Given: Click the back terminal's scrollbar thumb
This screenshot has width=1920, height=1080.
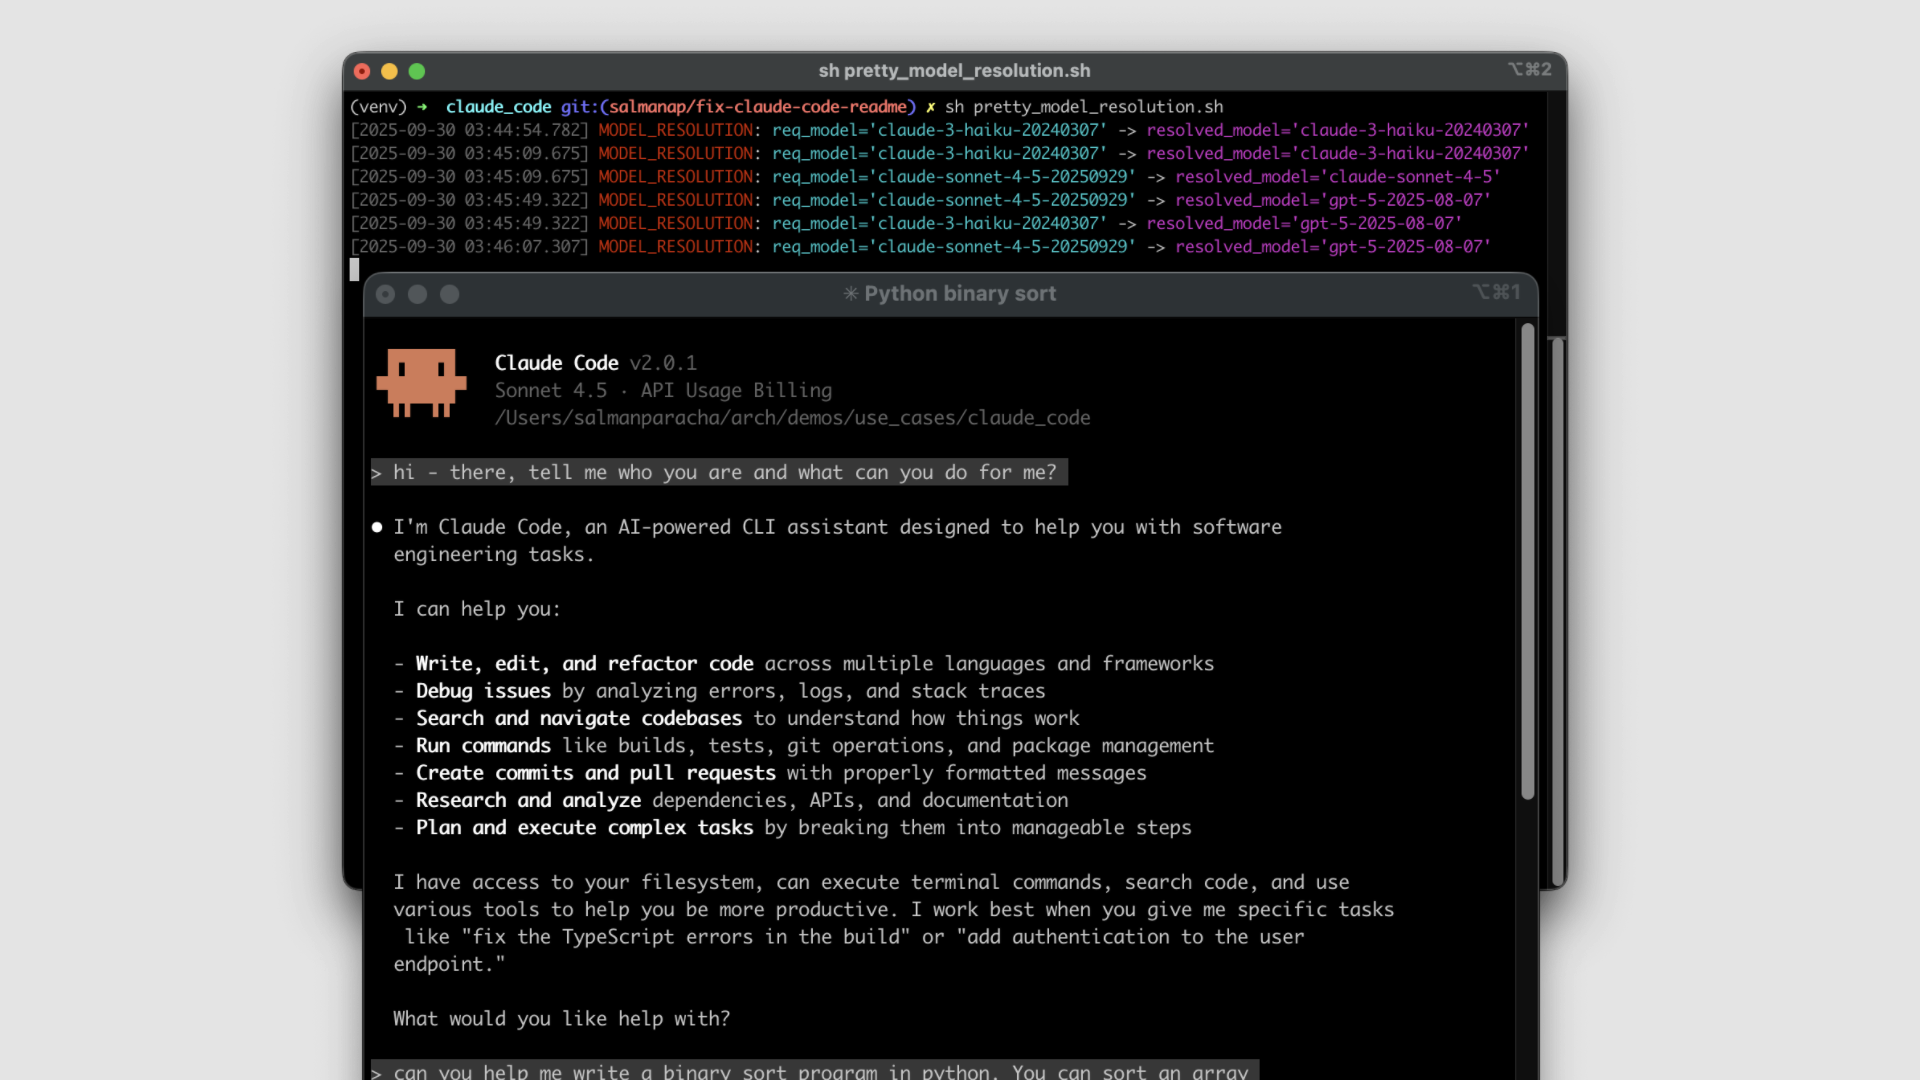Looking at the screenshot, I should click(x=1557, y=610).
